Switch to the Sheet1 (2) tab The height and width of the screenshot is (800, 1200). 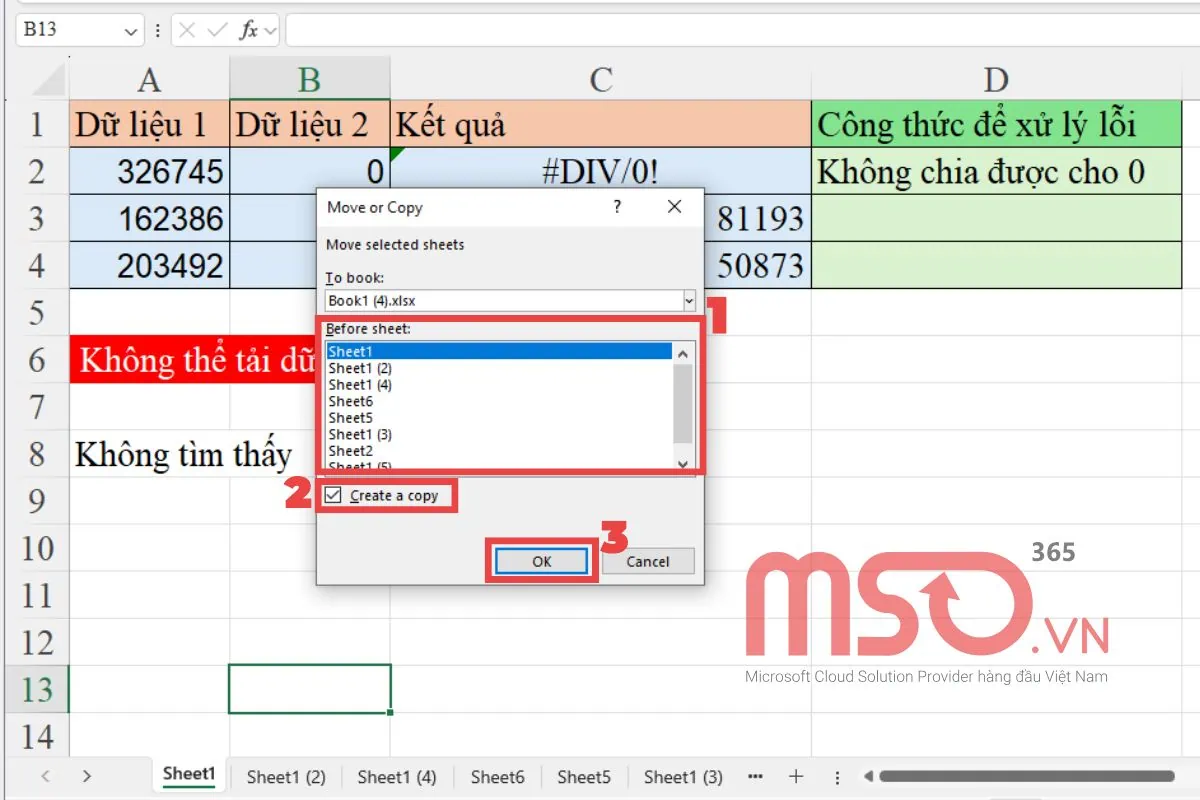(286, 776)
